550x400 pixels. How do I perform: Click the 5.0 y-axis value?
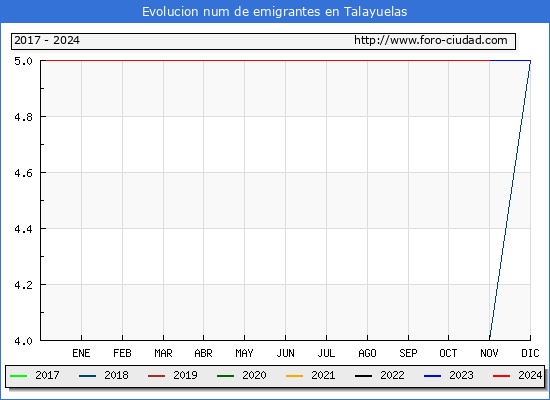23,61
